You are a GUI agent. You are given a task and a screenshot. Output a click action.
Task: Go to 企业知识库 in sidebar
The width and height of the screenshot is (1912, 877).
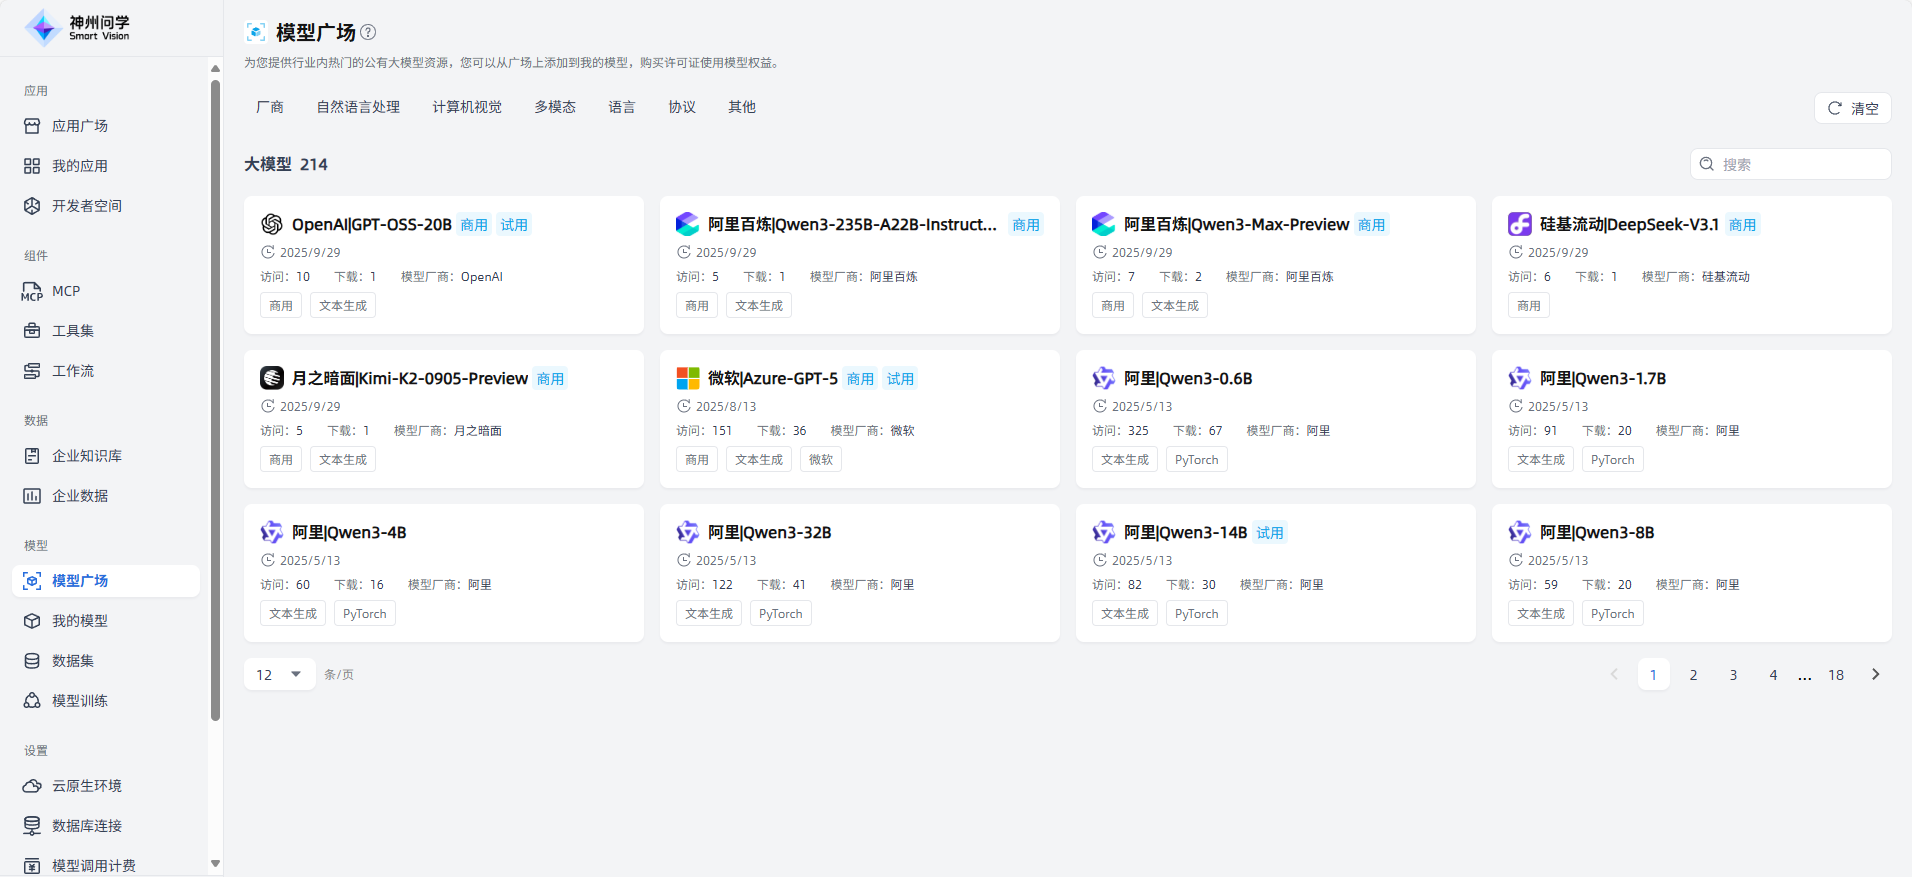click(x=86, y=456)
